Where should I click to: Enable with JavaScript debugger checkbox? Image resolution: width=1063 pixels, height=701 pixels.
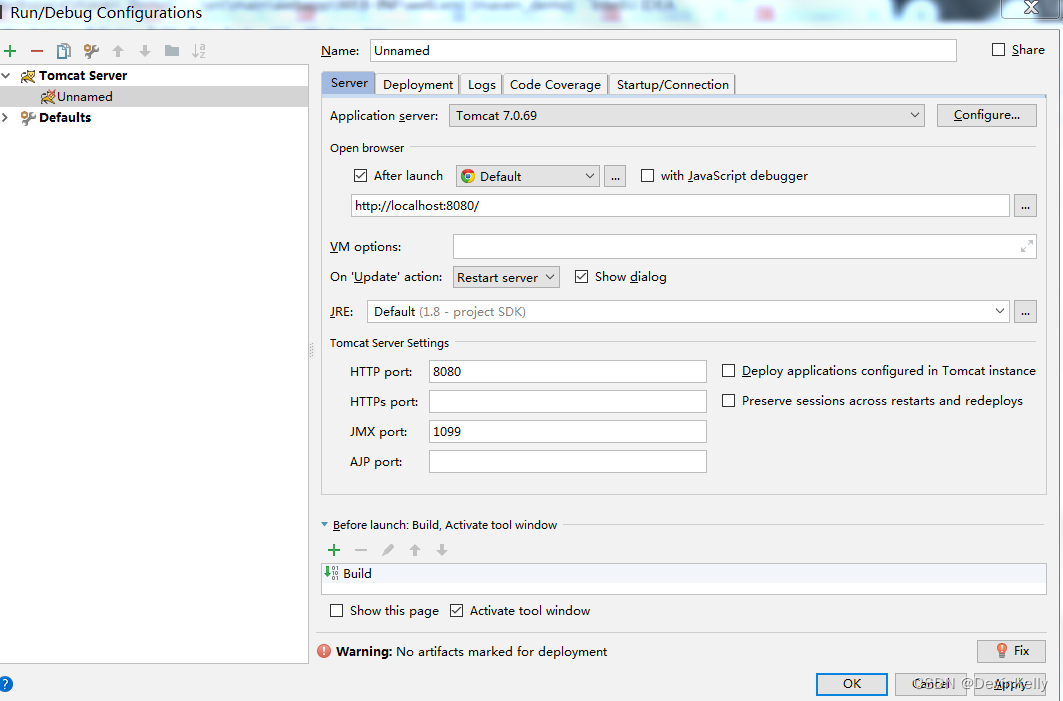[647, 176]
